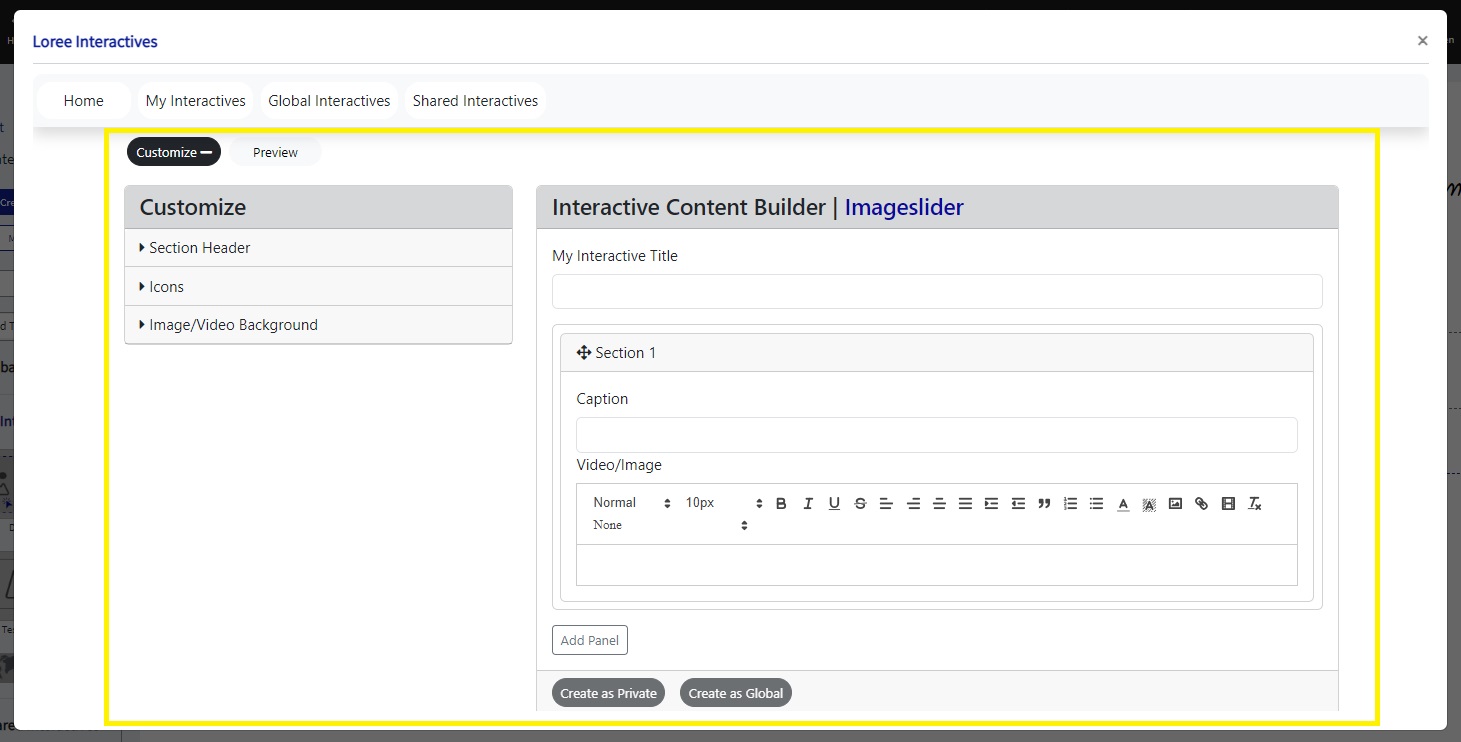Open the My Interactives tab
1461x742 pixels.
click(195, 101)
